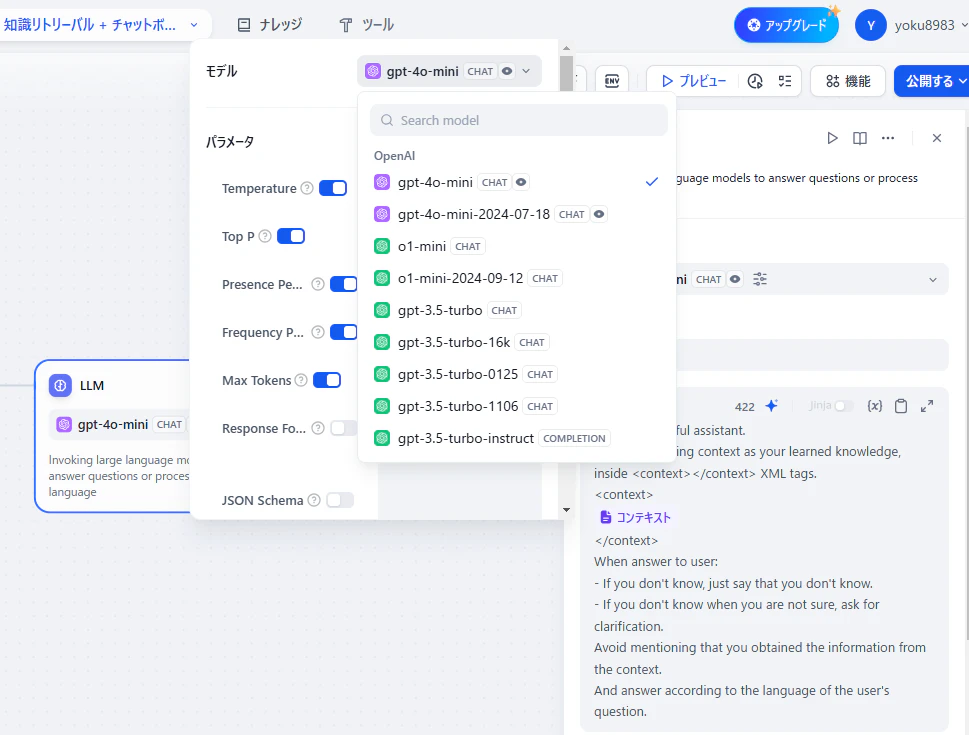Click Presence Penalty help icon
Viewport: 969px width, 735px height.
point(318,284)
